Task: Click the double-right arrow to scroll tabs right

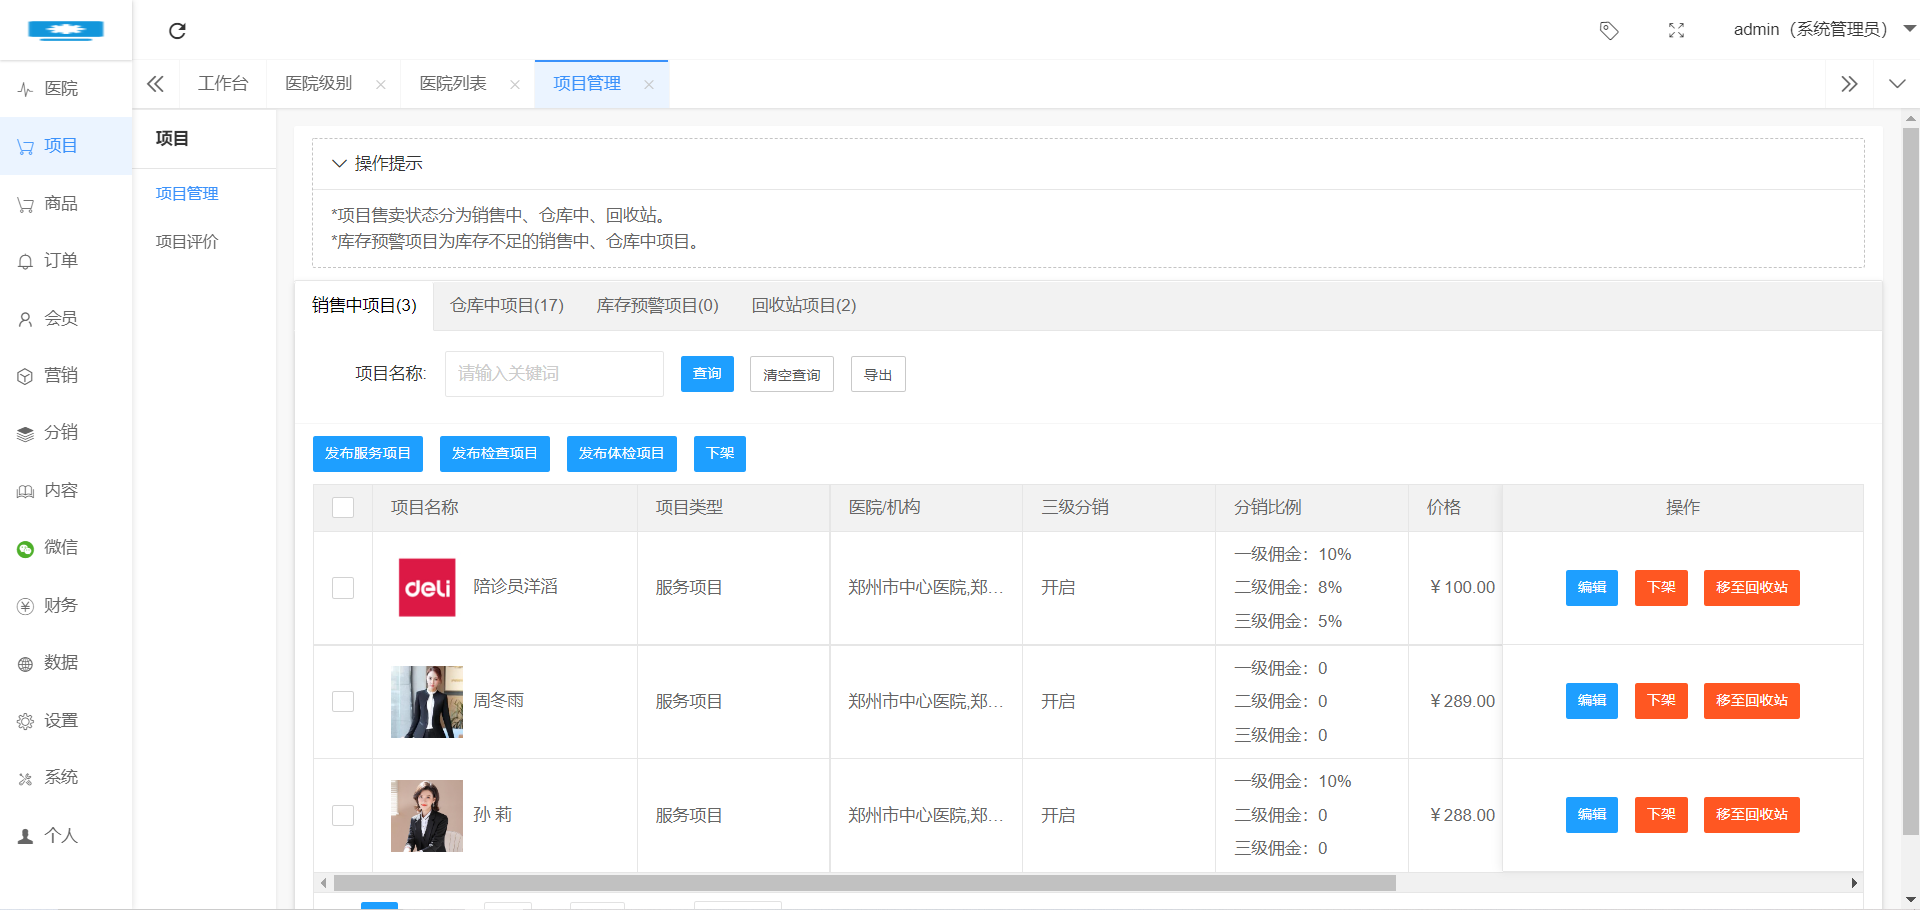Action: click(x=1849, y=84)
